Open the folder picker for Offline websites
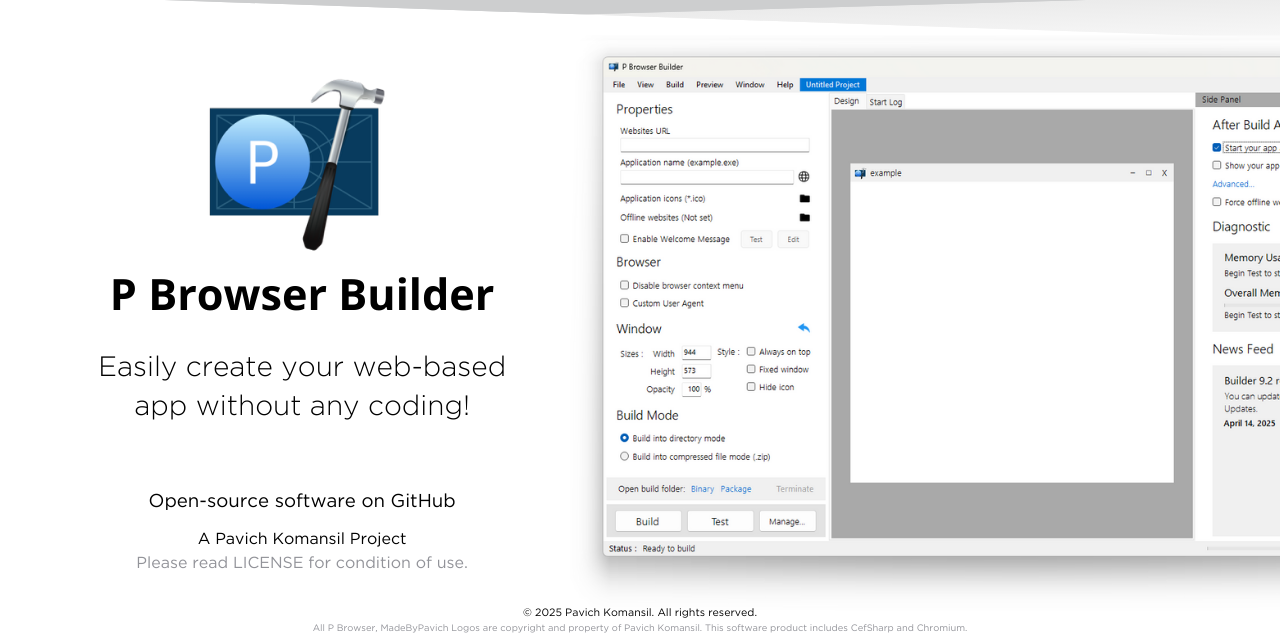1280x640 pixels. tap(804, 217)
